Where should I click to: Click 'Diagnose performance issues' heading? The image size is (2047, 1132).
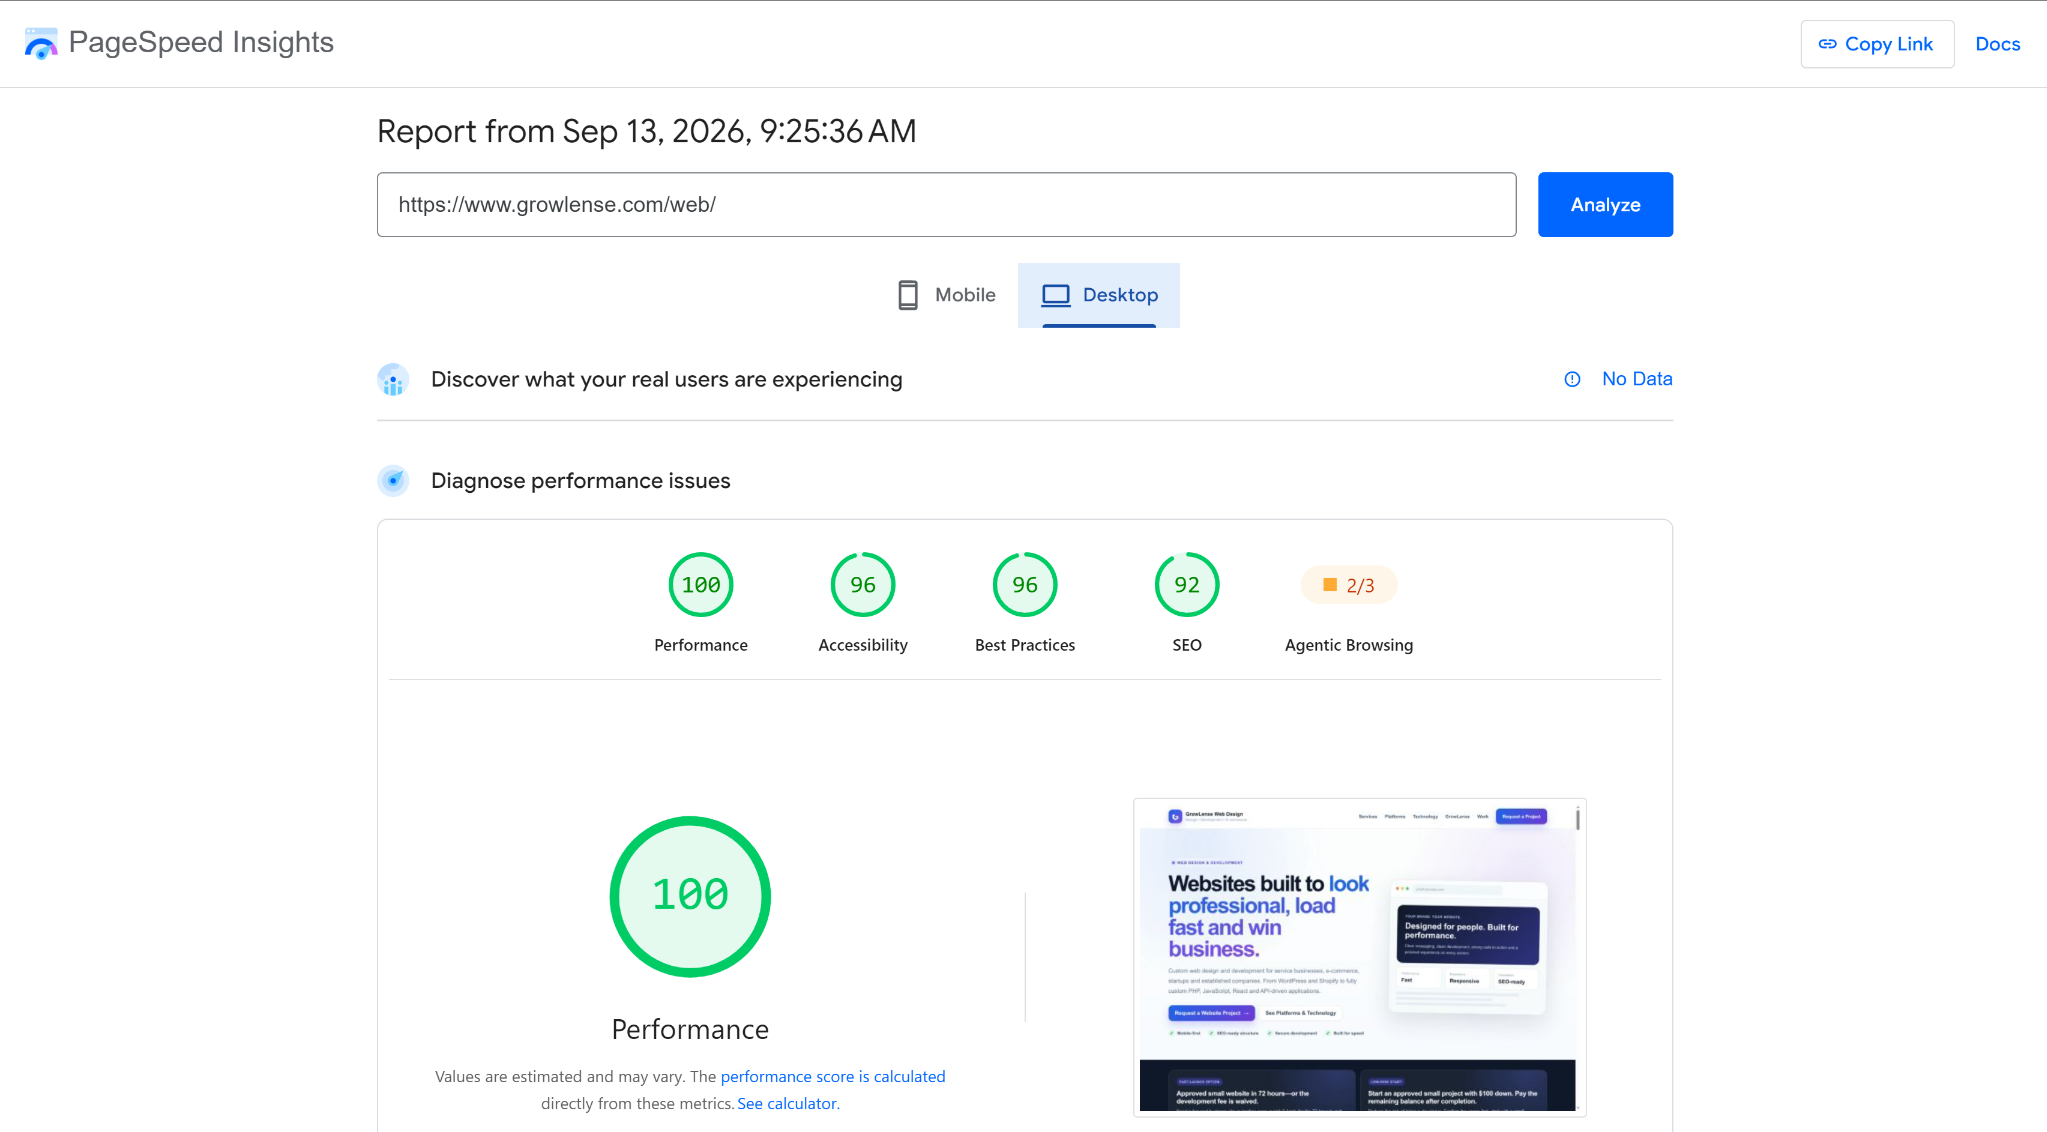(x=580, y=481)
